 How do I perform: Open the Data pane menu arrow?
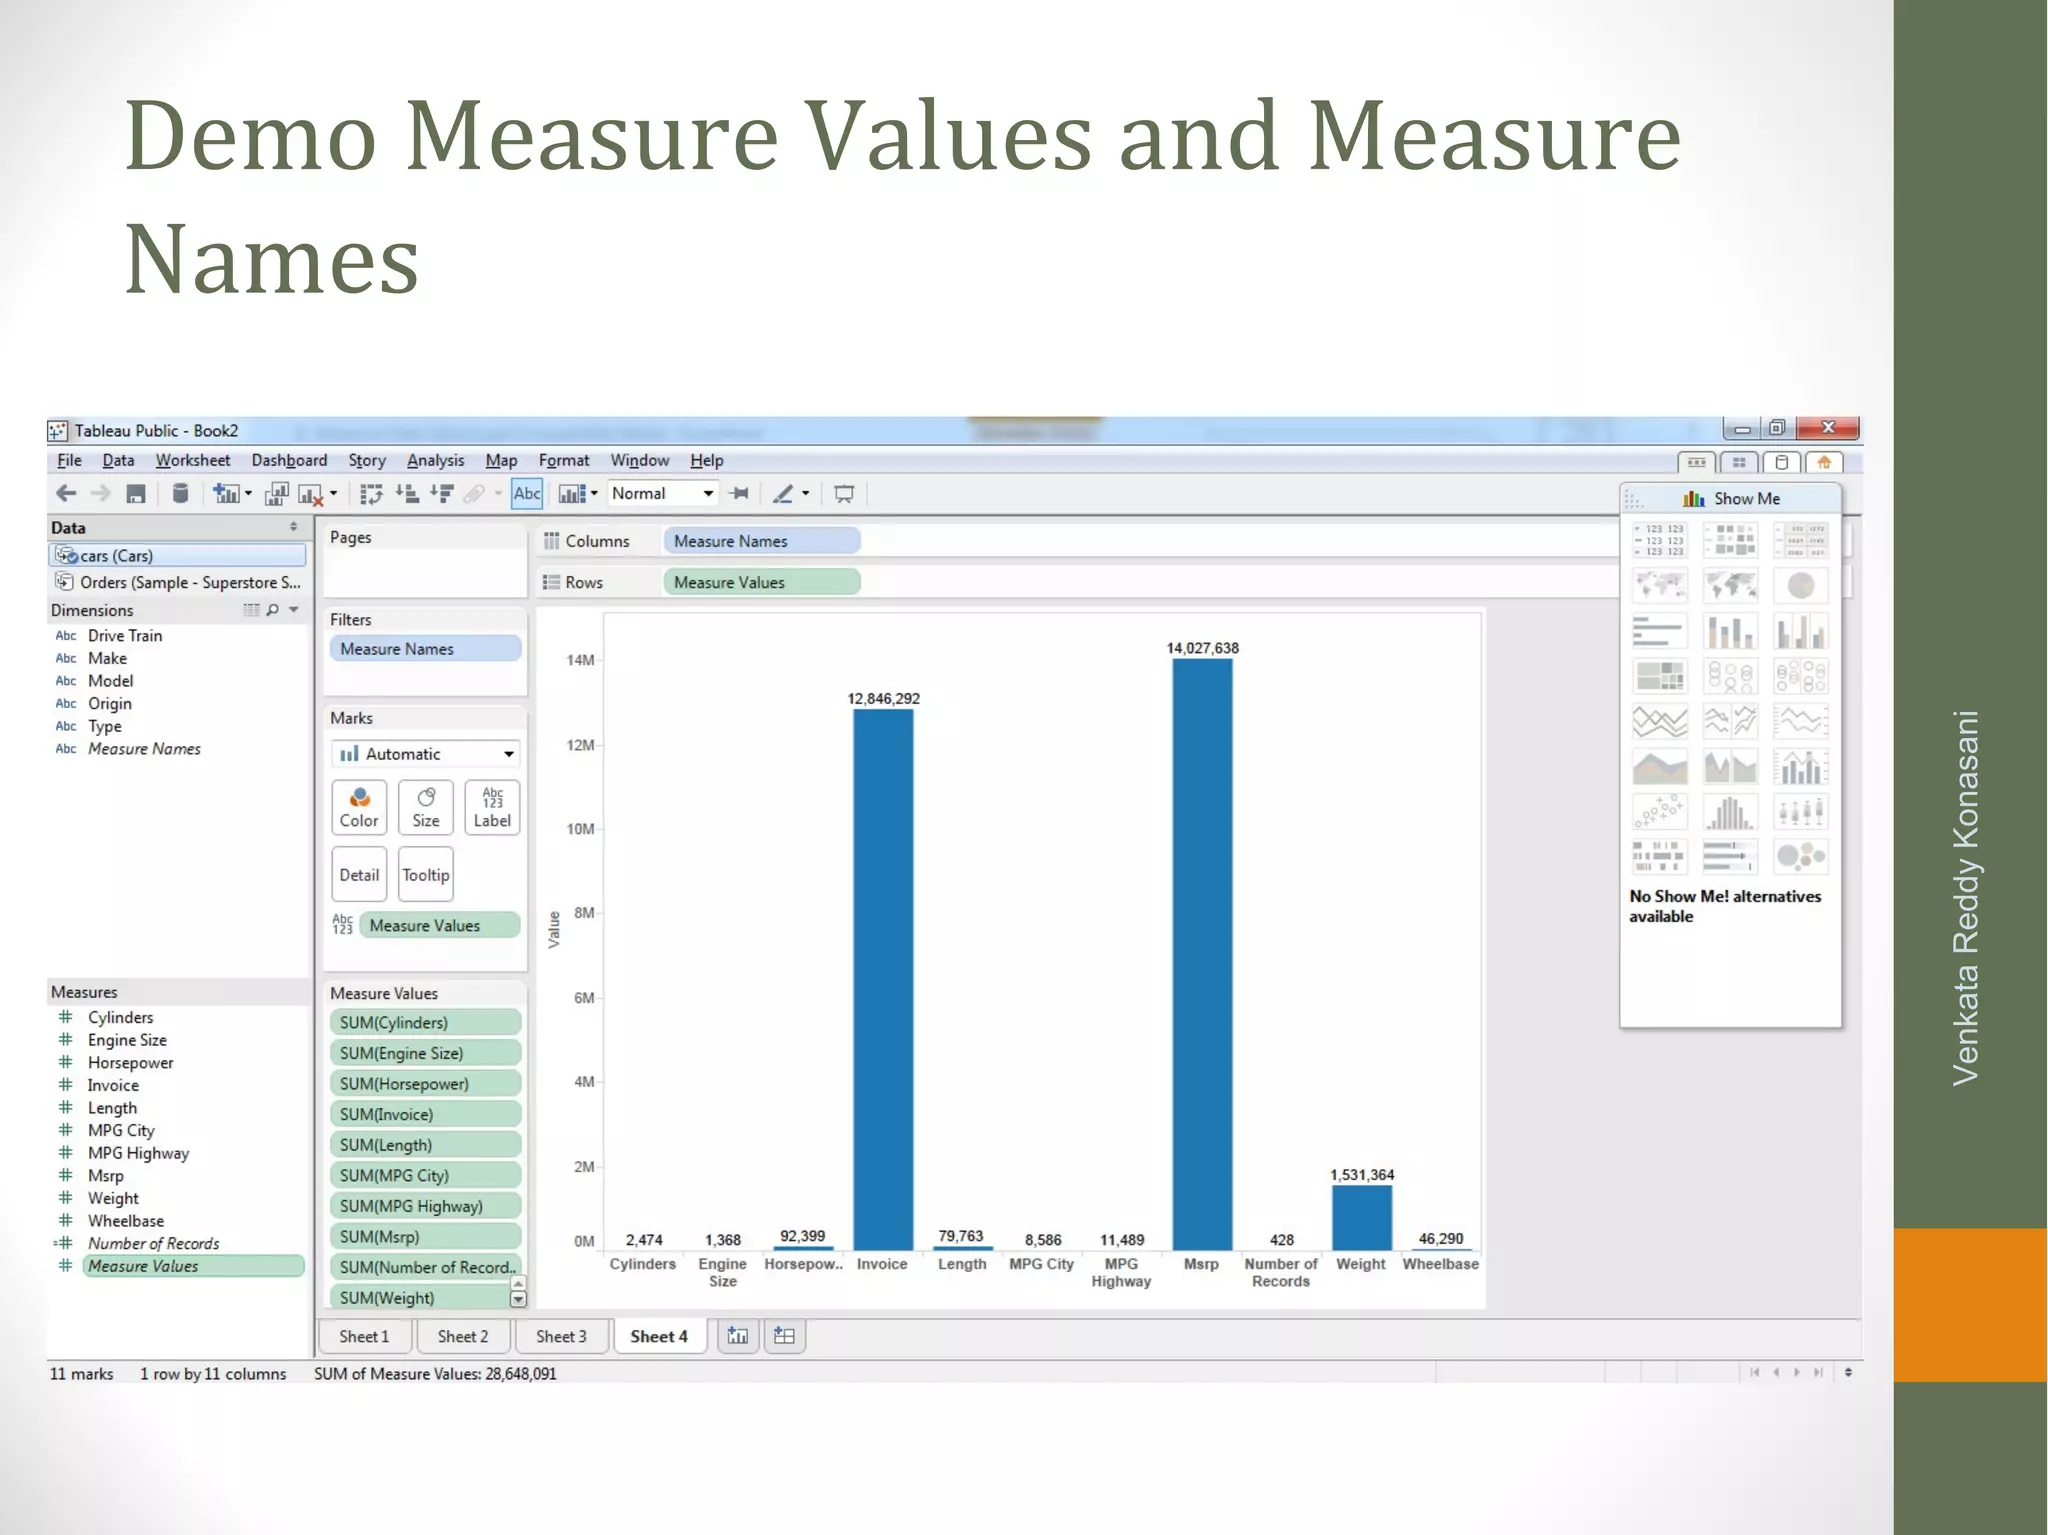point(293,526)
